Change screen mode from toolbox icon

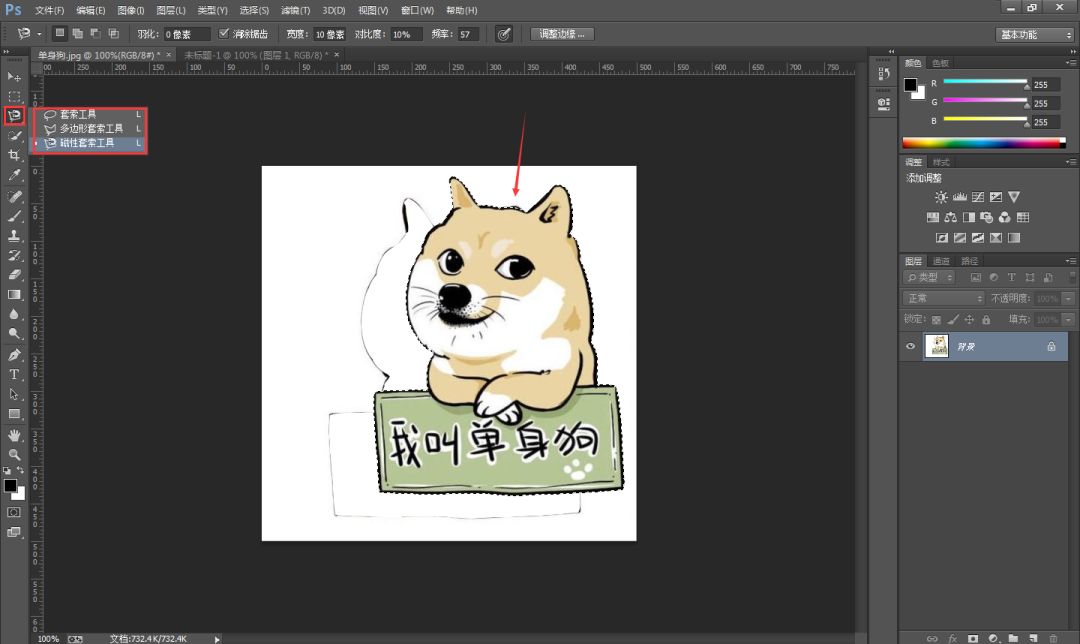[x=14, y=532]
